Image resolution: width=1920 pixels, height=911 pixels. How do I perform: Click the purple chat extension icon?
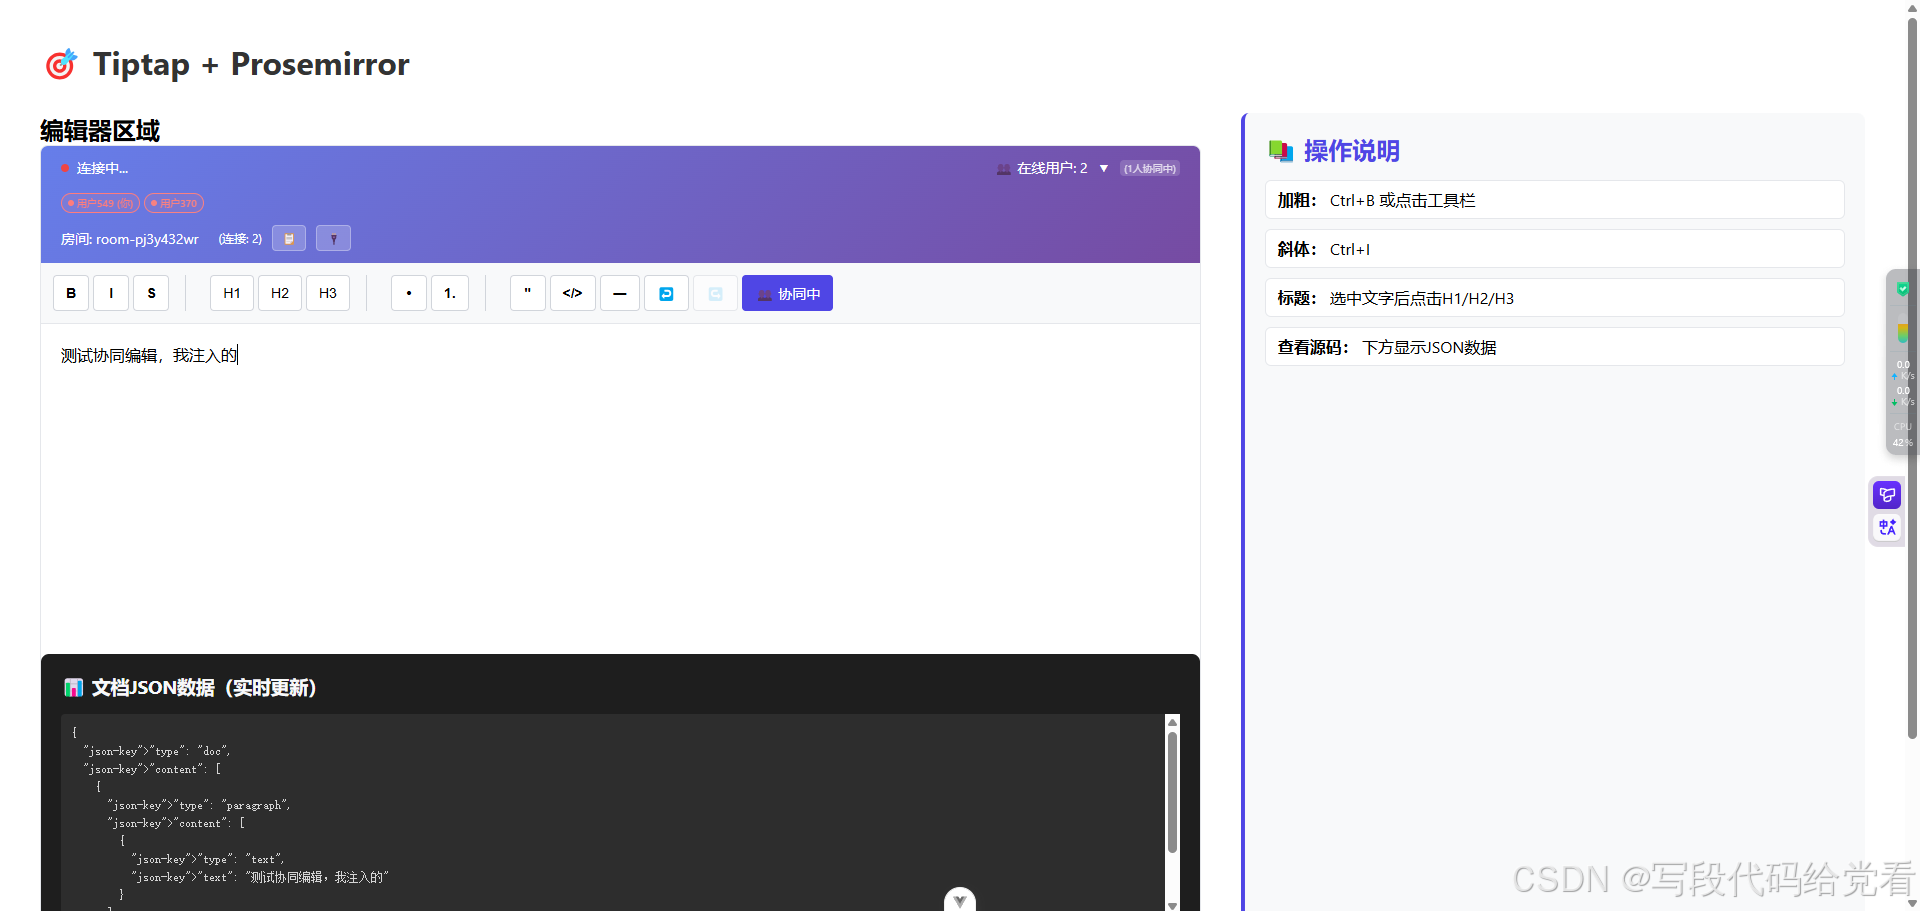1887,495
